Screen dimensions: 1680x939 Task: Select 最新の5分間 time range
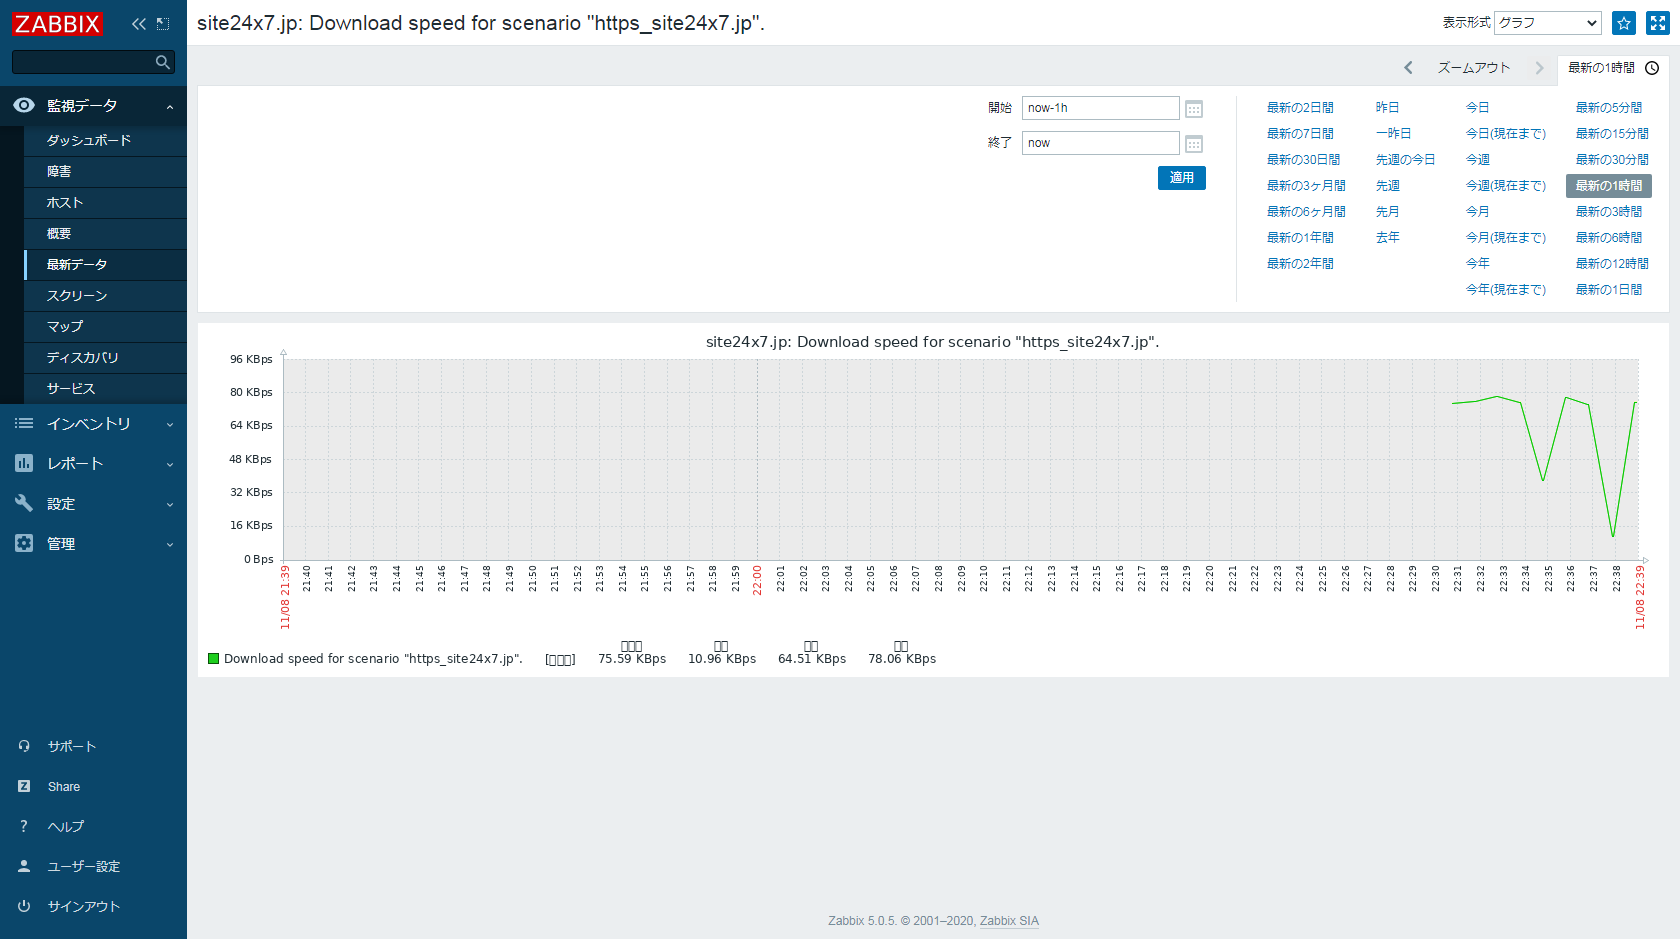(1609, 108)
